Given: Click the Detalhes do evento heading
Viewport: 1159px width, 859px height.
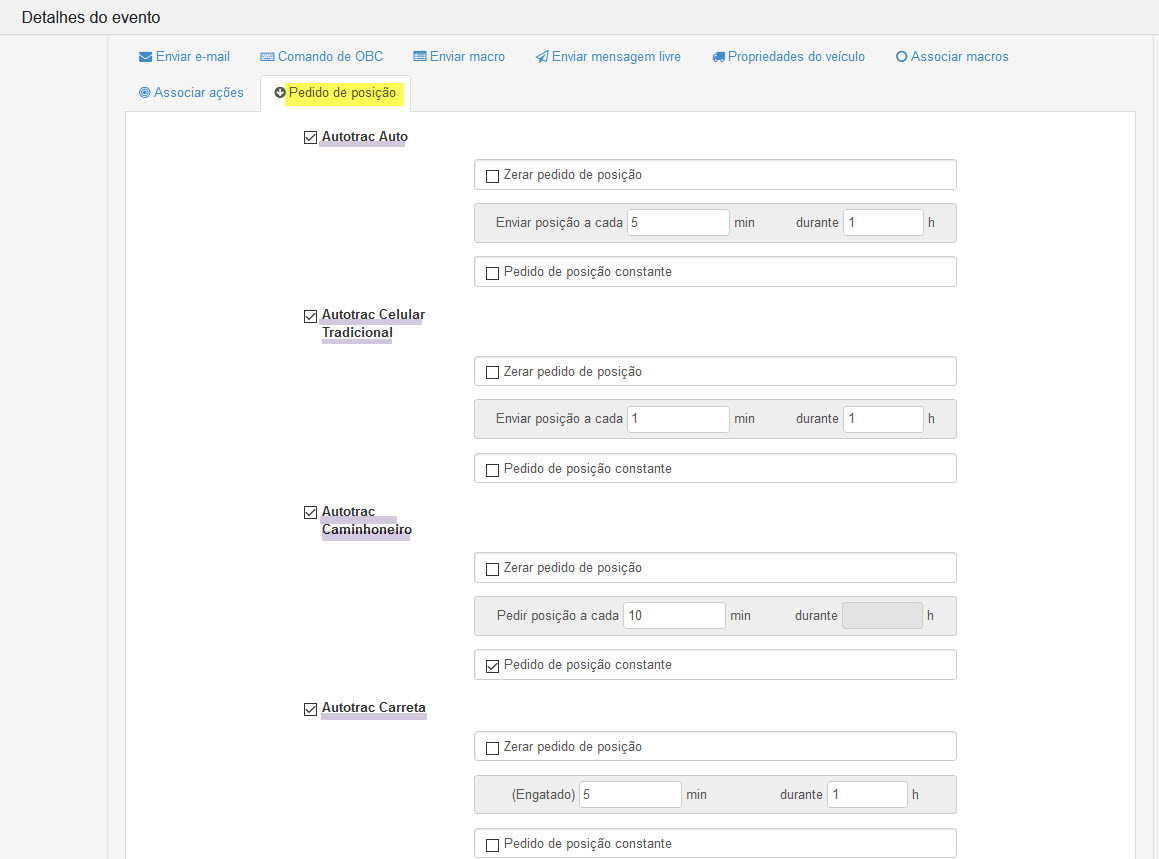Looking at the screenshot, I should click(91, 18).
